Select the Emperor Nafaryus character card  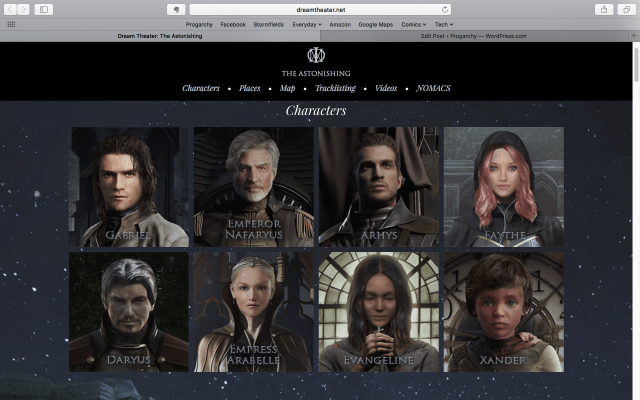[253, 187]
